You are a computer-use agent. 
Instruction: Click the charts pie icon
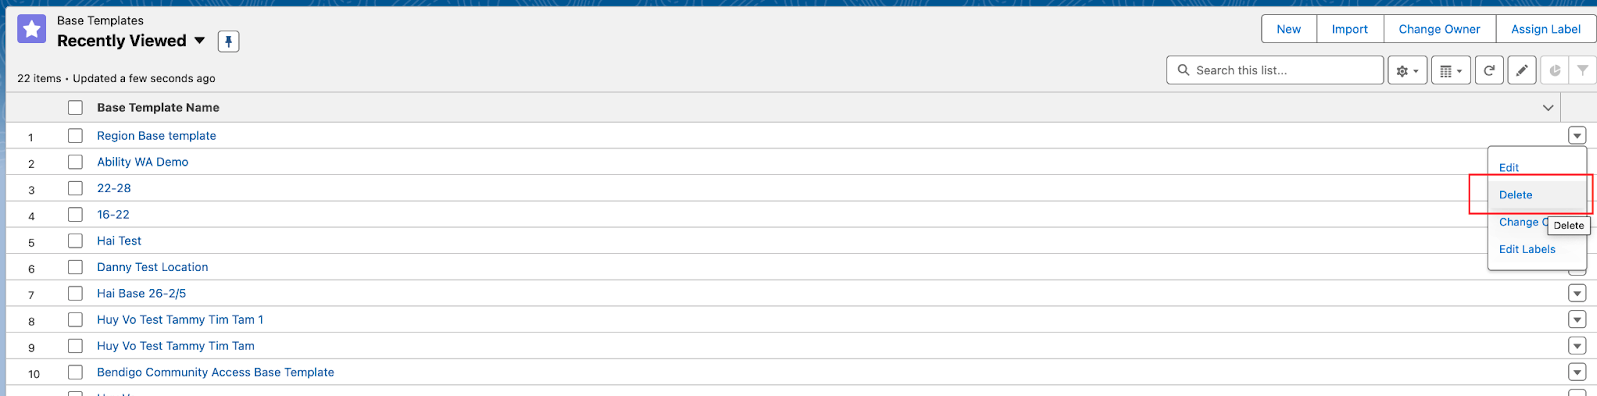1554,71
